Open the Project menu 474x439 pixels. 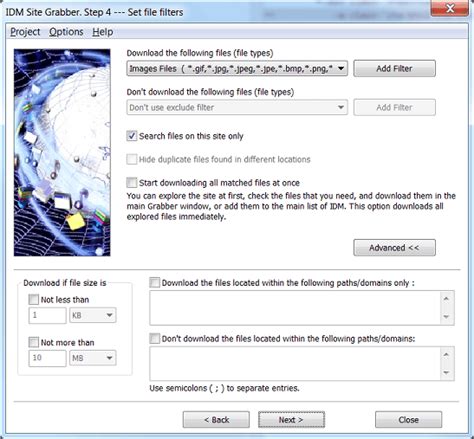click(25, 32)
